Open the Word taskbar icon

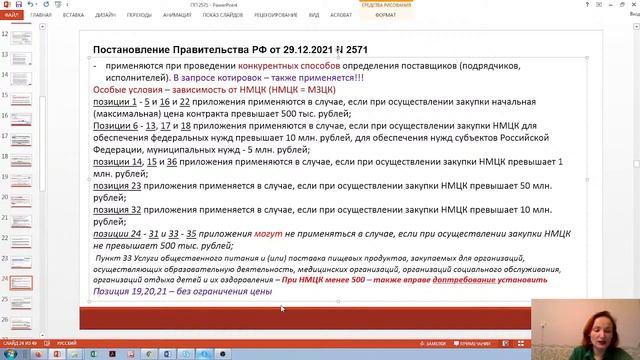coord(167,354)
